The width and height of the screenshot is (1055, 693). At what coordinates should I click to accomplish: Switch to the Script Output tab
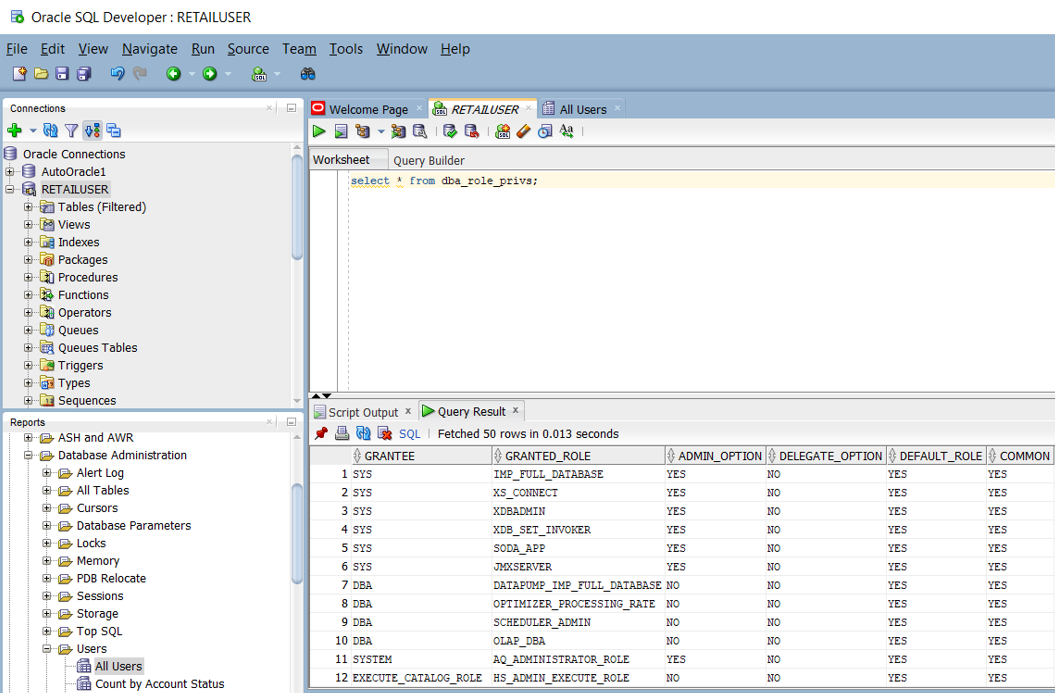(362, 412)
